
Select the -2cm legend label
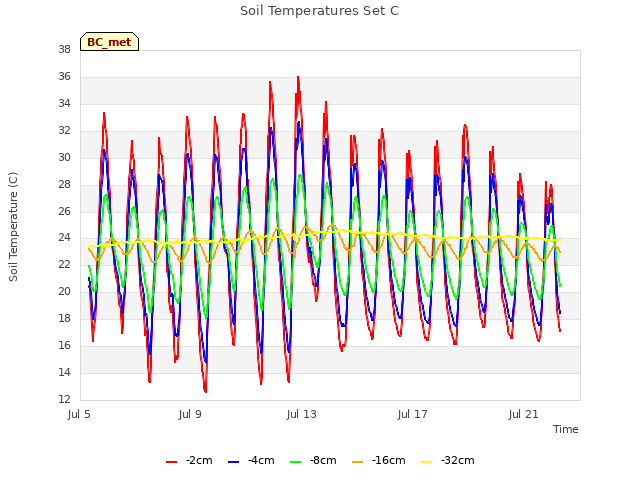click(199, 460)
